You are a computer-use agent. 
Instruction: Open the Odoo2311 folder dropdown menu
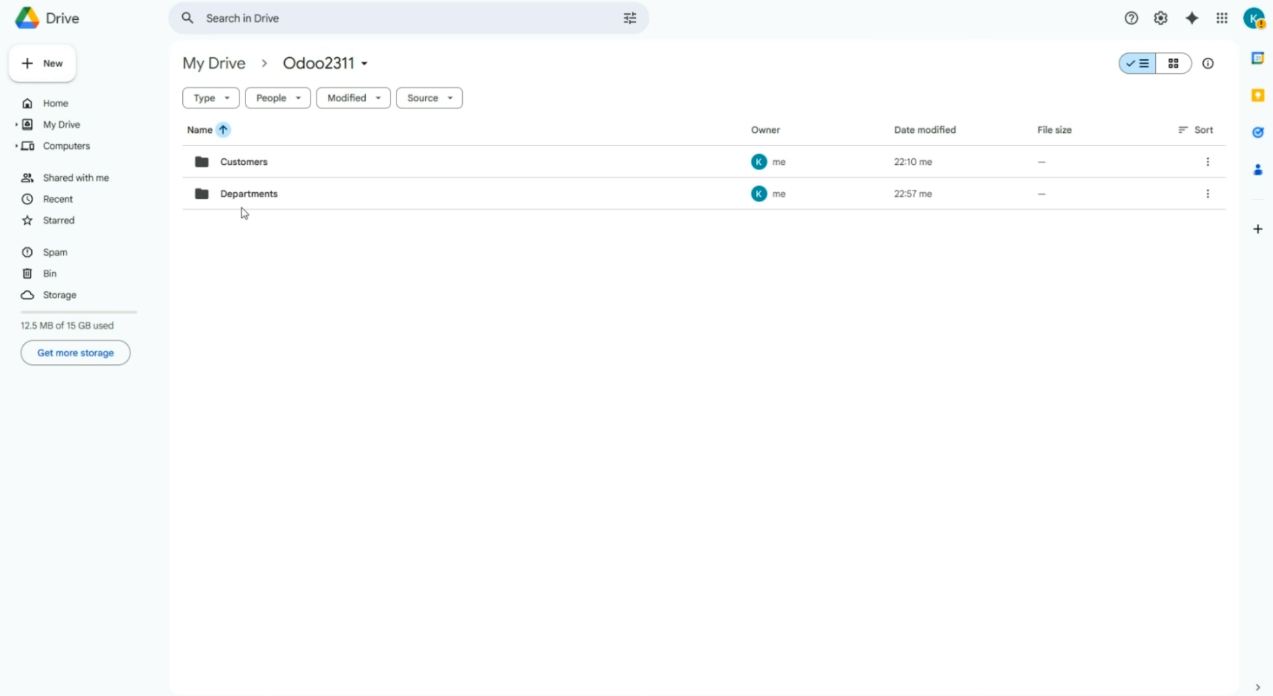coord(365,64)
